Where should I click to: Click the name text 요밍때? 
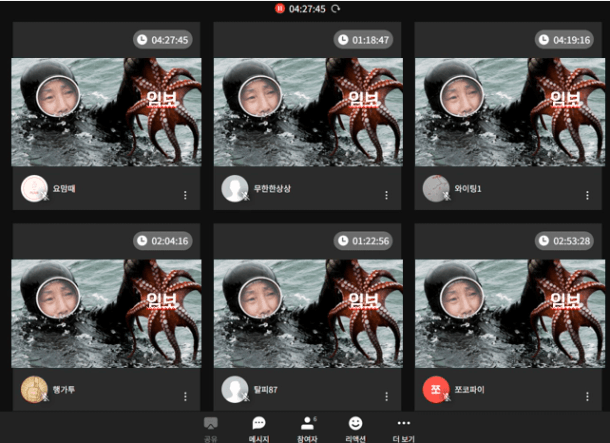click(64, 189)
